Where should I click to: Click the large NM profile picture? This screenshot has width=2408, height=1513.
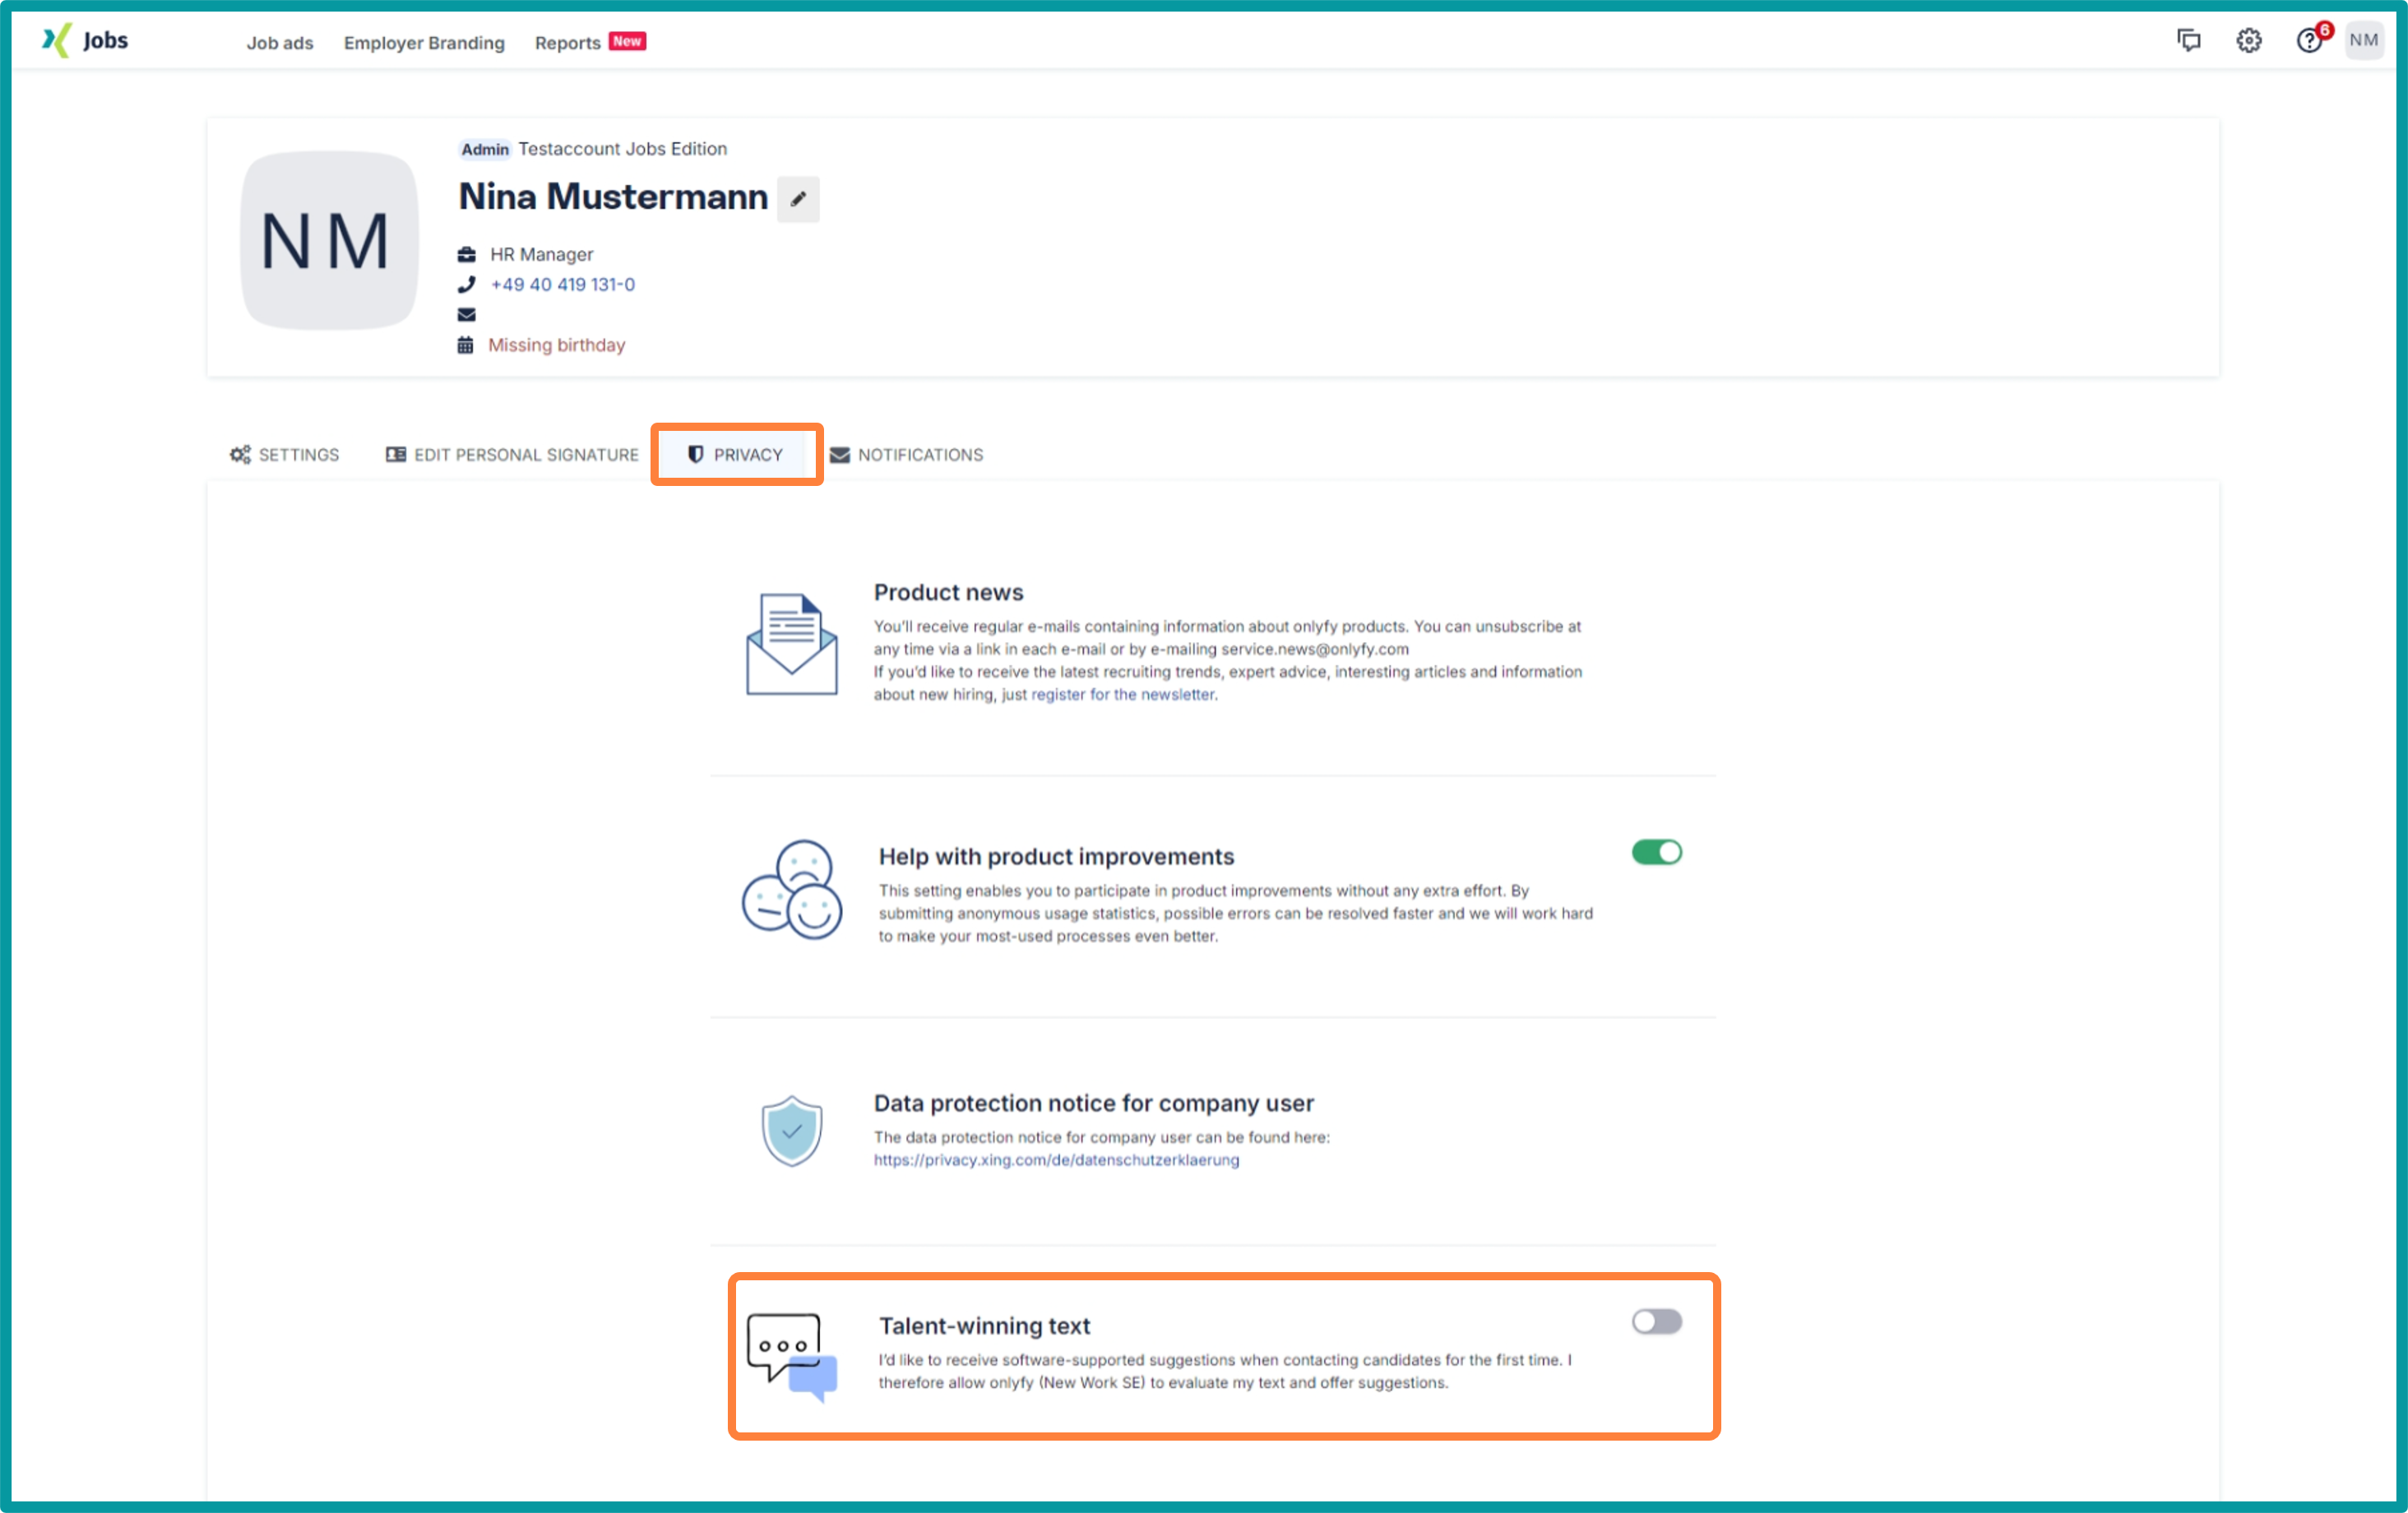(x=328, y=240)
